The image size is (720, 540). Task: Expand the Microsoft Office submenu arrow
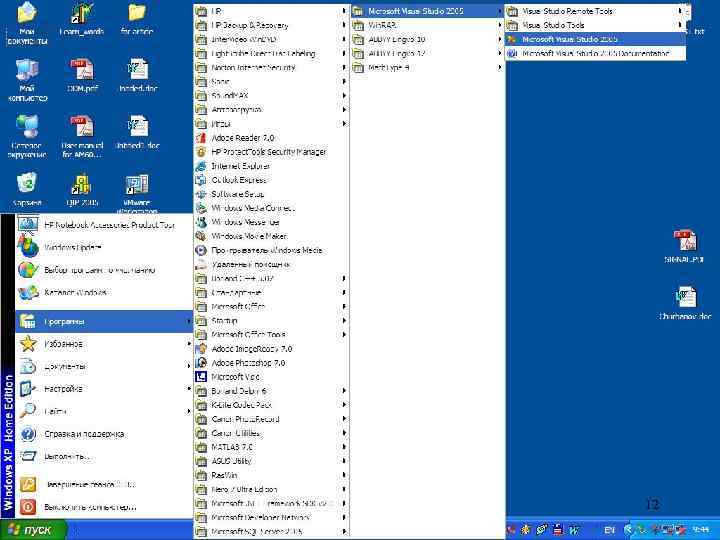coord(344,307)
